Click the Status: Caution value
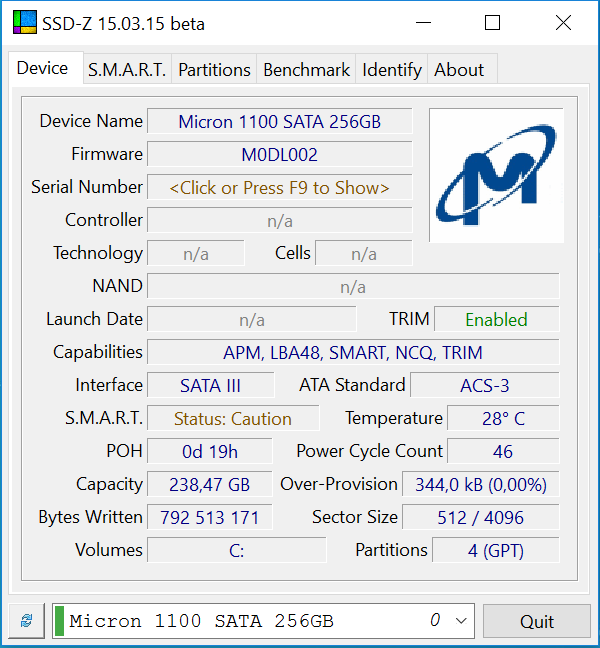600x648 pixels. (x=233, y=419)
